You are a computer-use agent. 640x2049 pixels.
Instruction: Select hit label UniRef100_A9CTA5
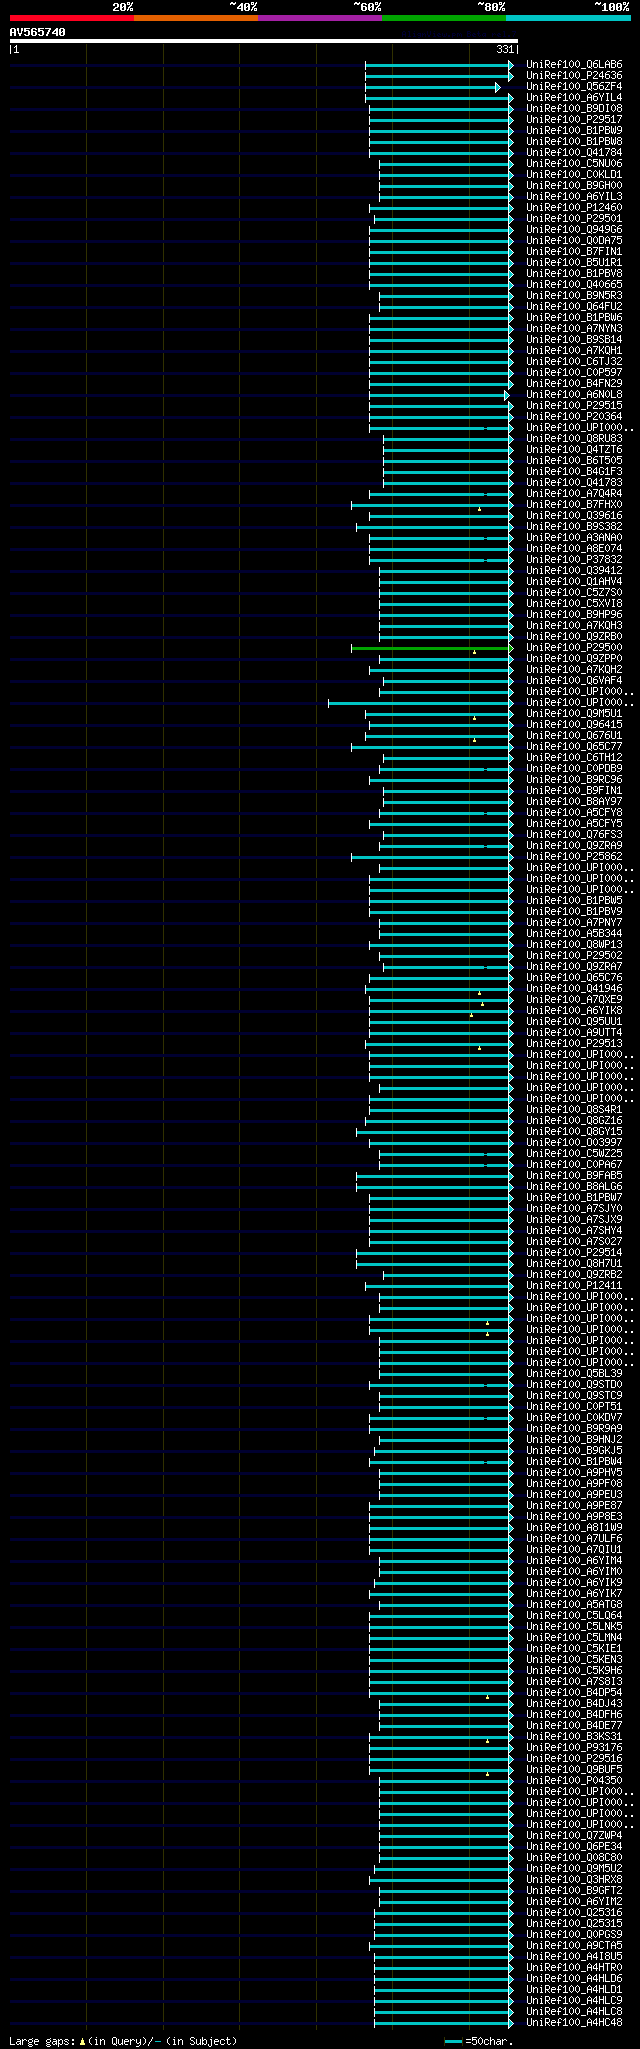pos(574,1946)
